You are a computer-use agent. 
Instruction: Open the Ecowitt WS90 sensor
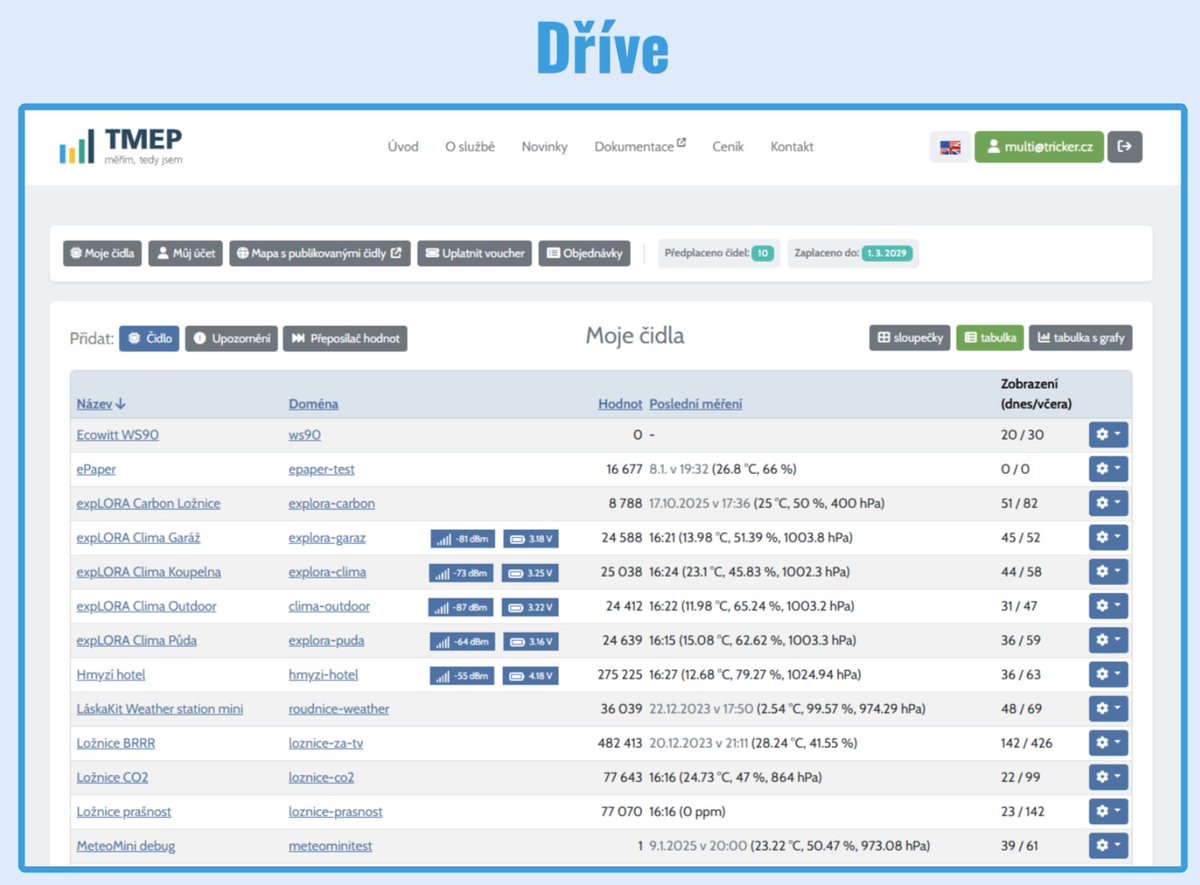click(x=118, y=435)
